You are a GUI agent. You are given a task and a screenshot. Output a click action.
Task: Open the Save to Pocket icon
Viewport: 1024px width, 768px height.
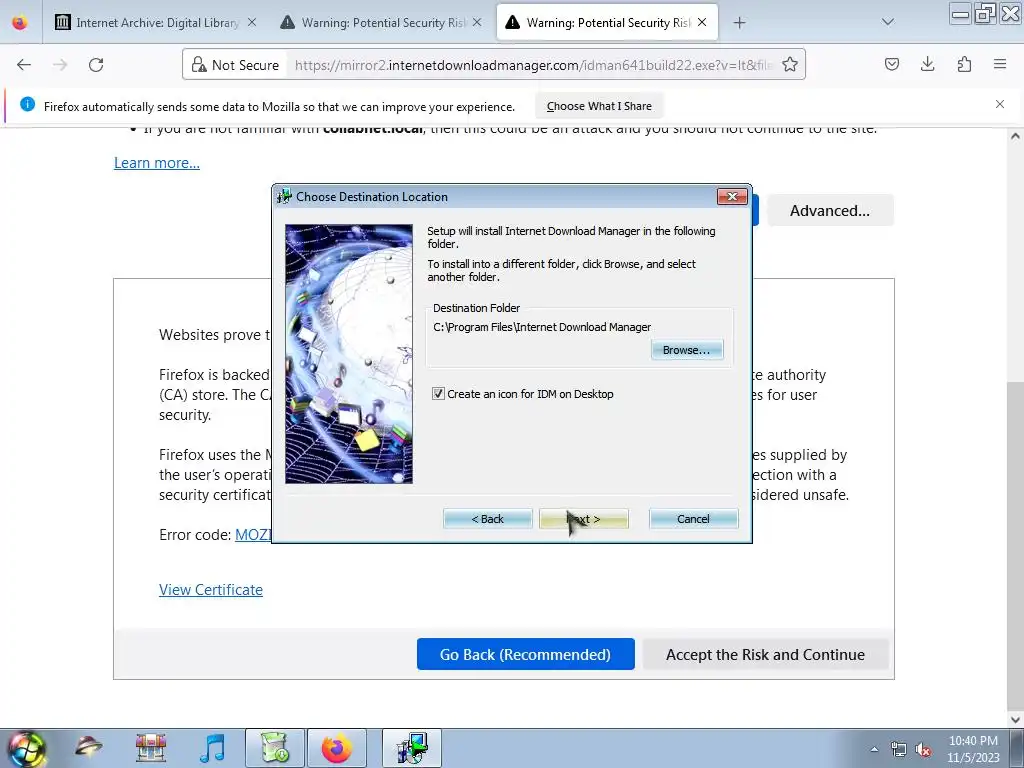(891, 64)
